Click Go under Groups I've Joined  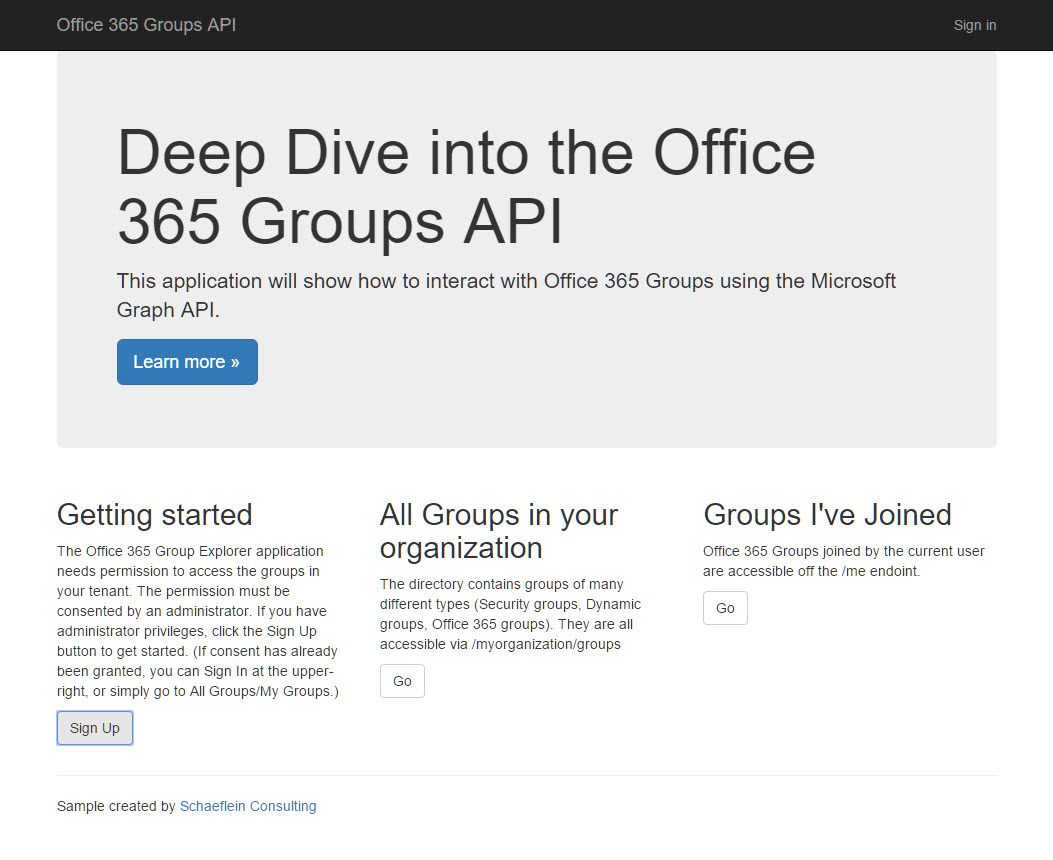[725, 608]
